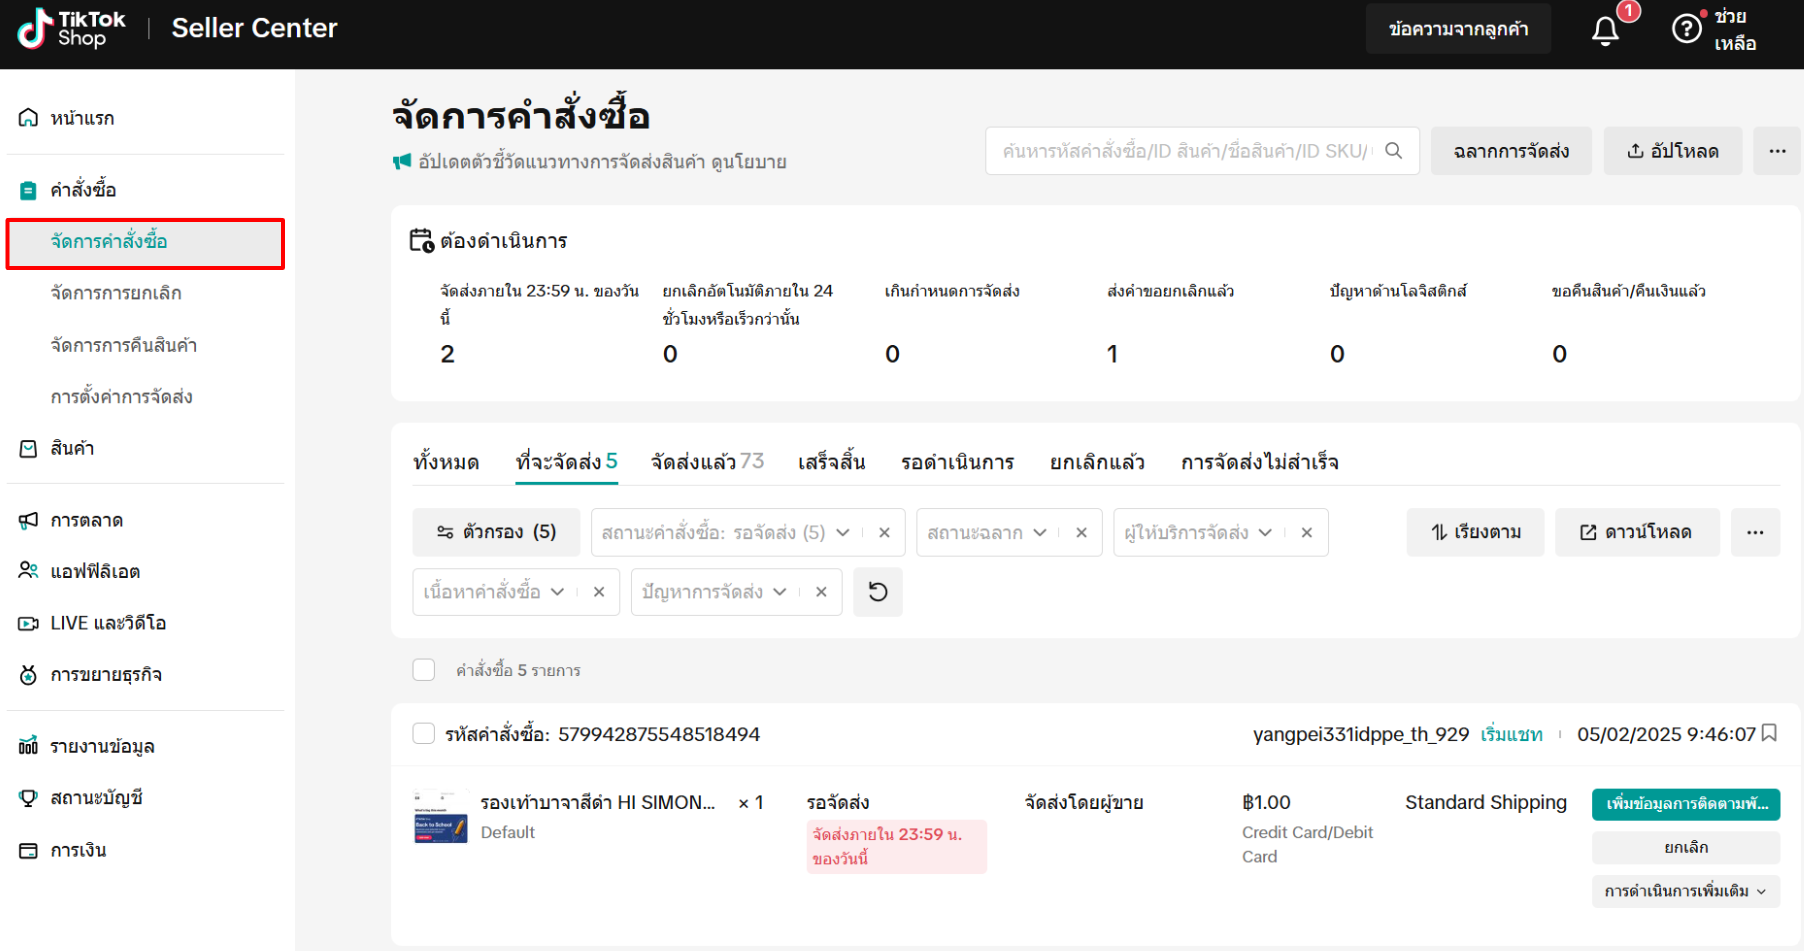Open the HI SIMON product thumbnail

pos(441,817)
